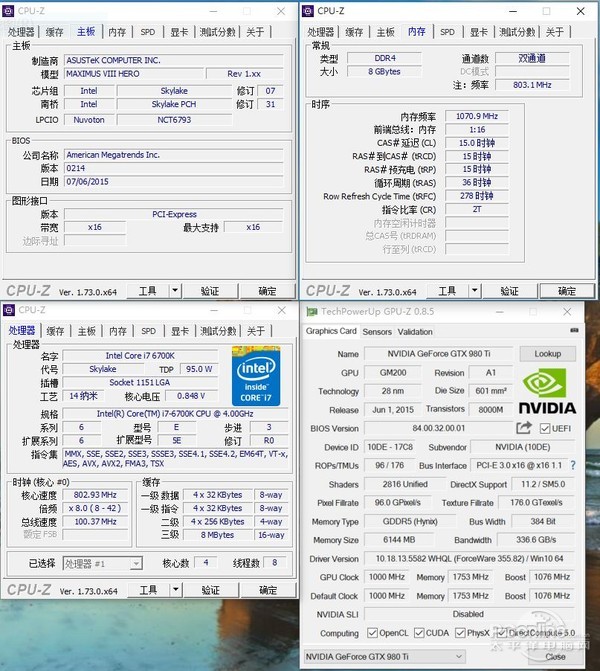Click the NVIDIA SLI status Disabled field
Image resolution: width=600 pixels, height=671 pixels.
[469, 614]
